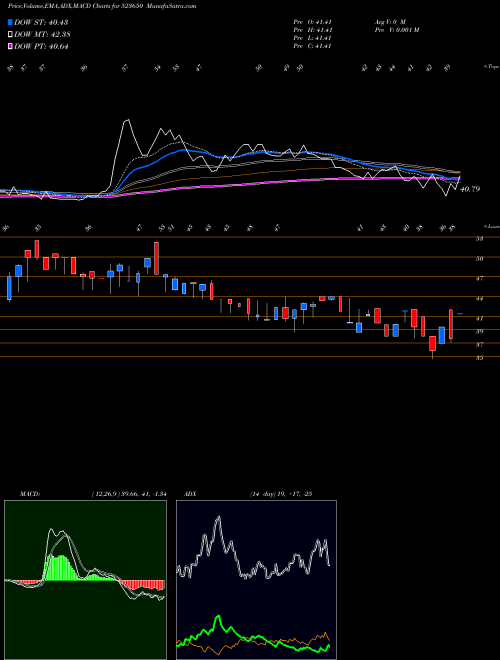
Task: Click the 40.79 last price label
Action: pos(470,189)
